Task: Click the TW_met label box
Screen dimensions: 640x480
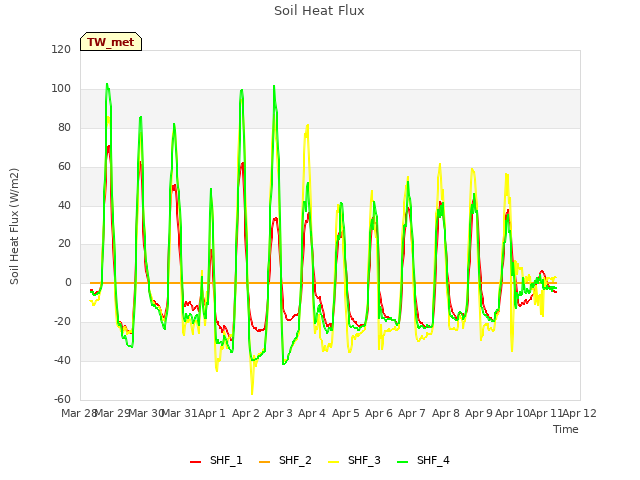Action: 111,42
